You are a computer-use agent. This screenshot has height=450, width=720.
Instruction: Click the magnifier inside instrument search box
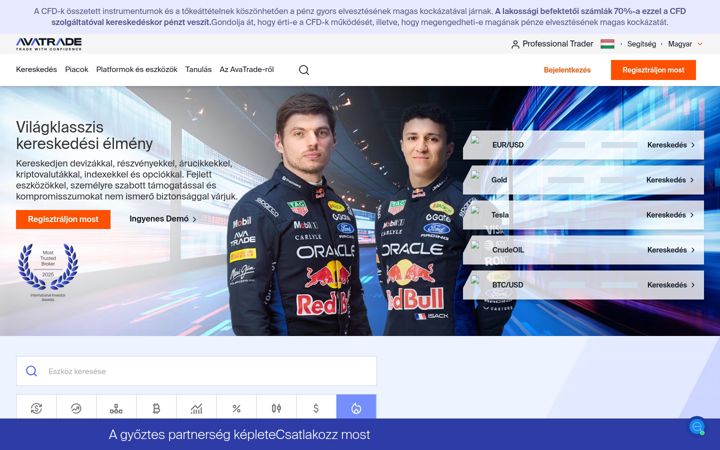click(31, 371)
